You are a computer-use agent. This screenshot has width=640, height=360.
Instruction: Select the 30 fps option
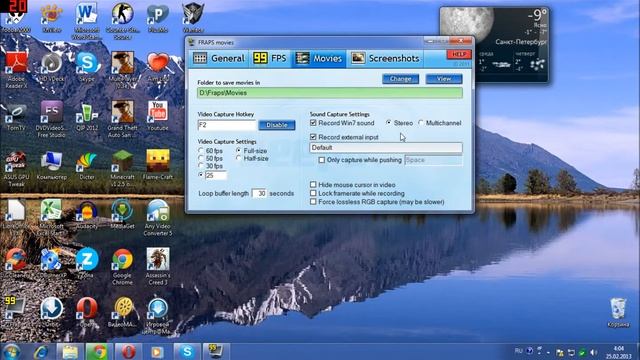(201, 166)
